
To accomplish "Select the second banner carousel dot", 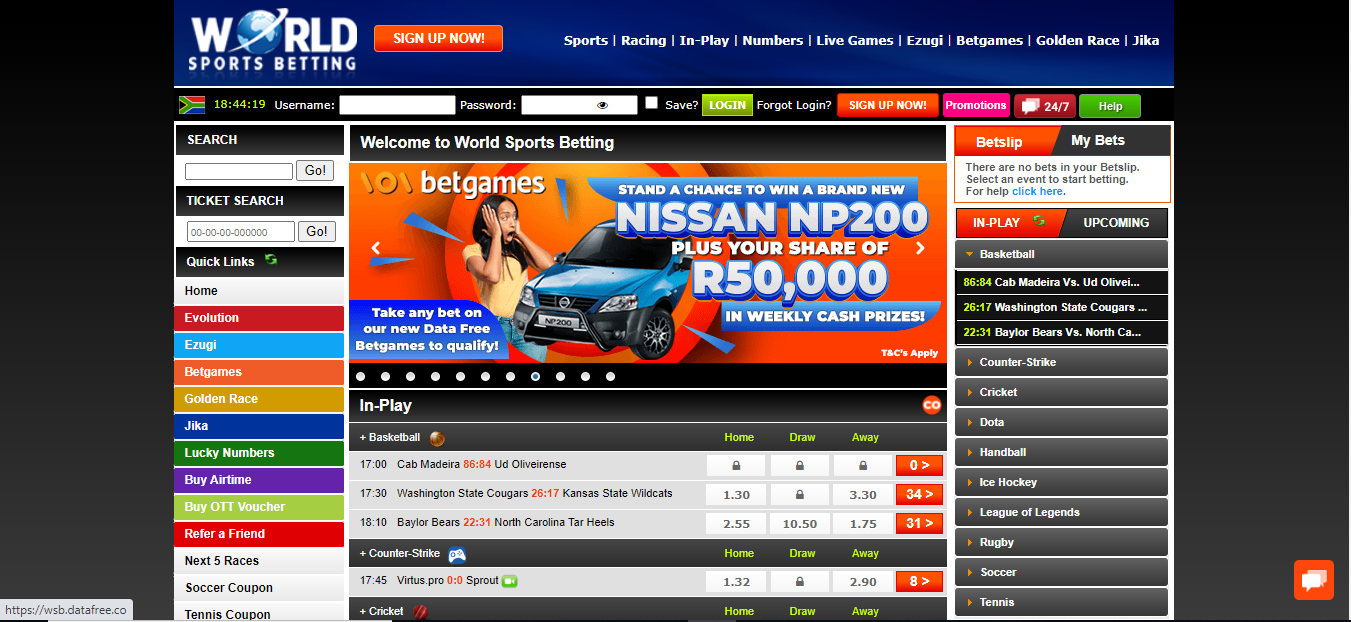I will coord(386,377).
